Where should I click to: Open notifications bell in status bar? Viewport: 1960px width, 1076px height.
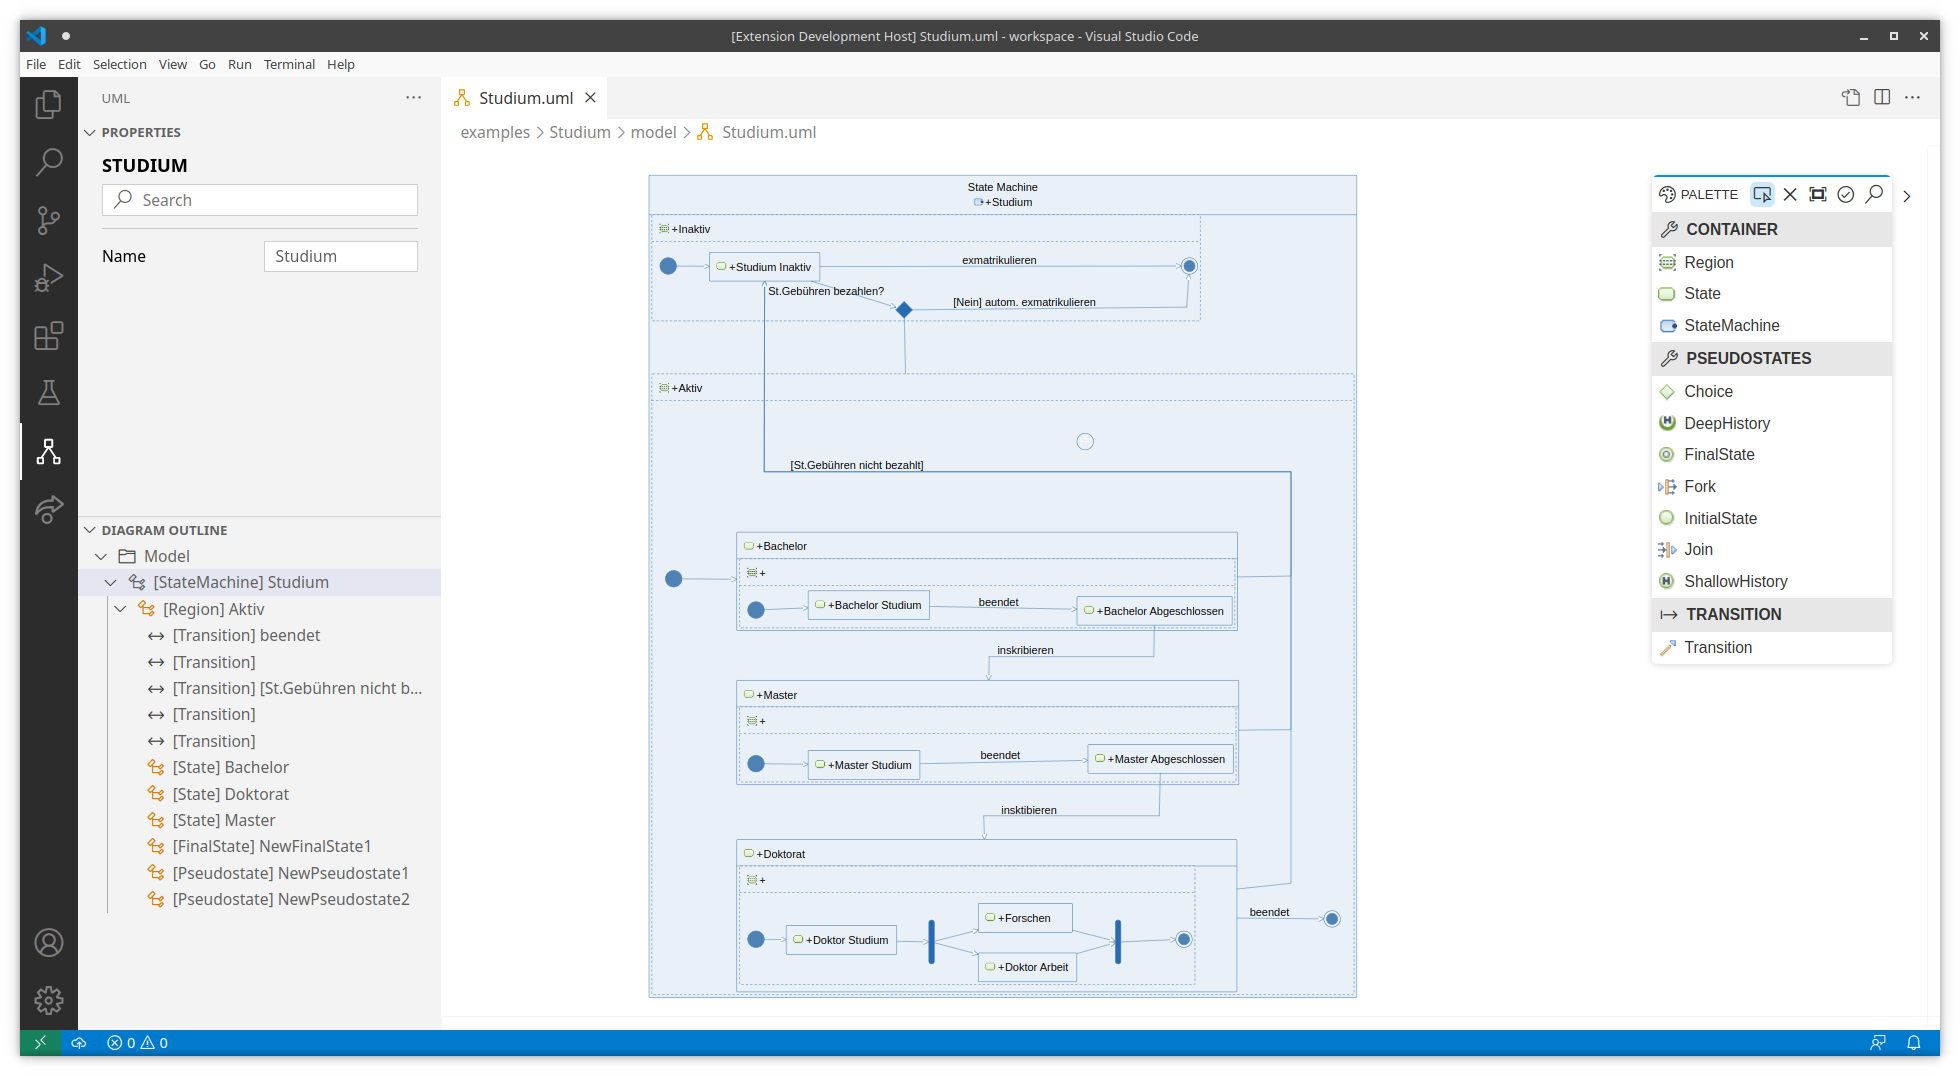[x=1914, y=1043]
